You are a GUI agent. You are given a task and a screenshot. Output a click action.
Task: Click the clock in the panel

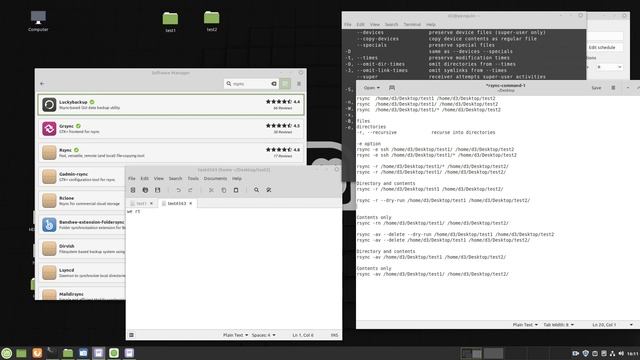pyautogui.click(x=633, y=353)
